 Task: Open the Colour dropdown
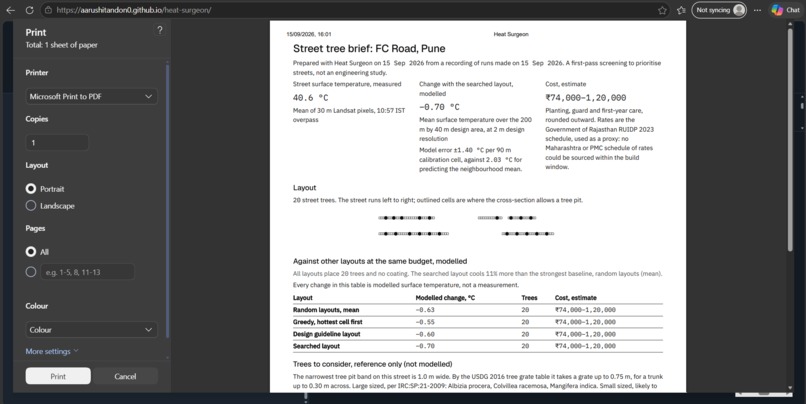point(91,329)
